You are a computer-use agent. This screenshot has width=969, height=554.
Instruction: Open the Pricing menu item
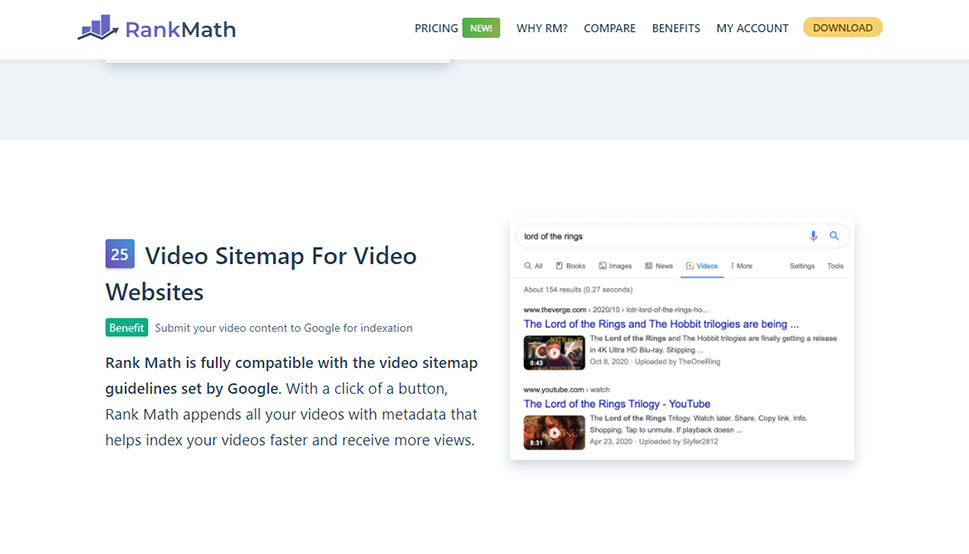436,28
